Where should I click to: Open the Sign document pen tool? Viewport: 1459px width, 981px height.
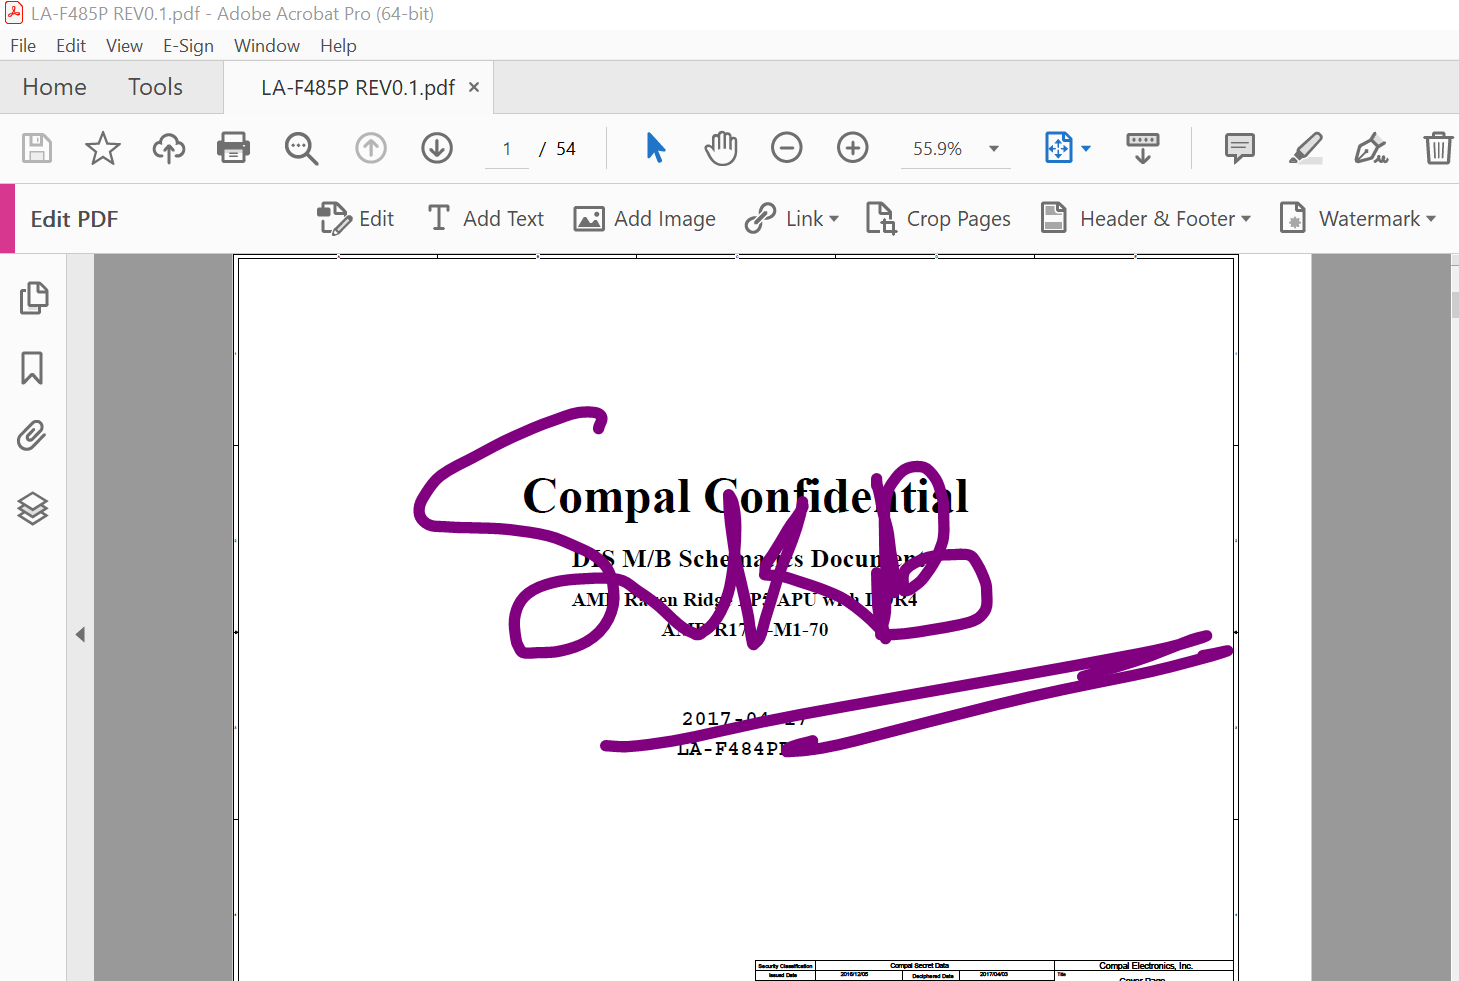pos(1371,148)
